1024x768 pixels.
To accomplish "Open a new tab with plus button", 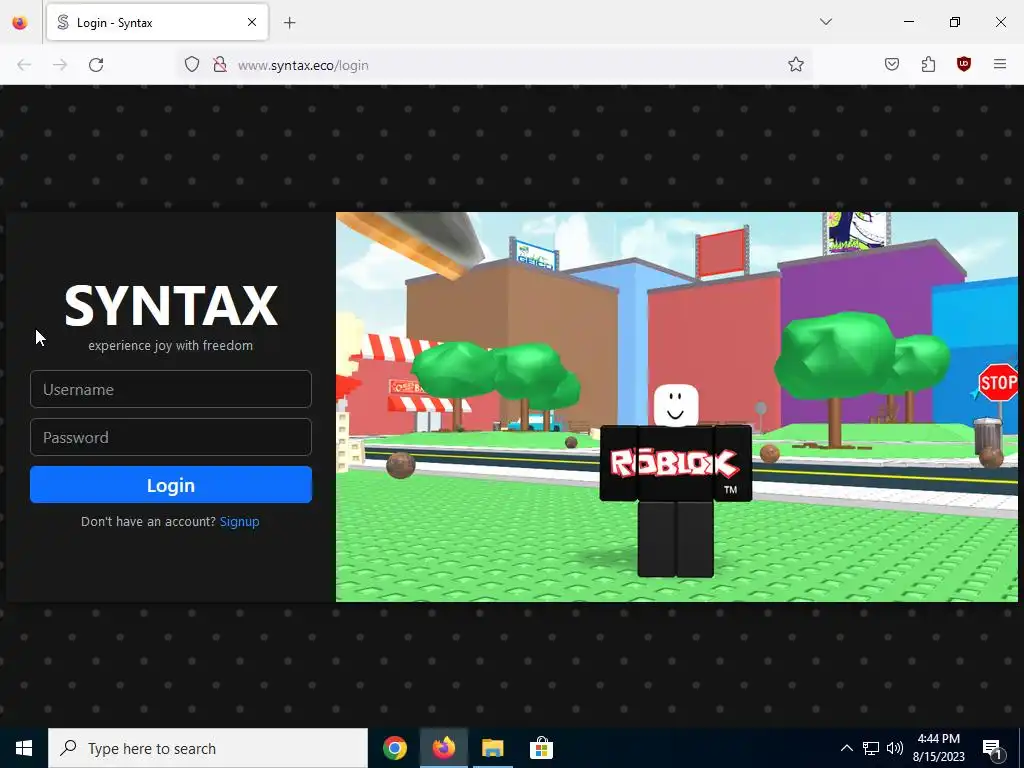I will pyautogui.click(x=290, y=23).
